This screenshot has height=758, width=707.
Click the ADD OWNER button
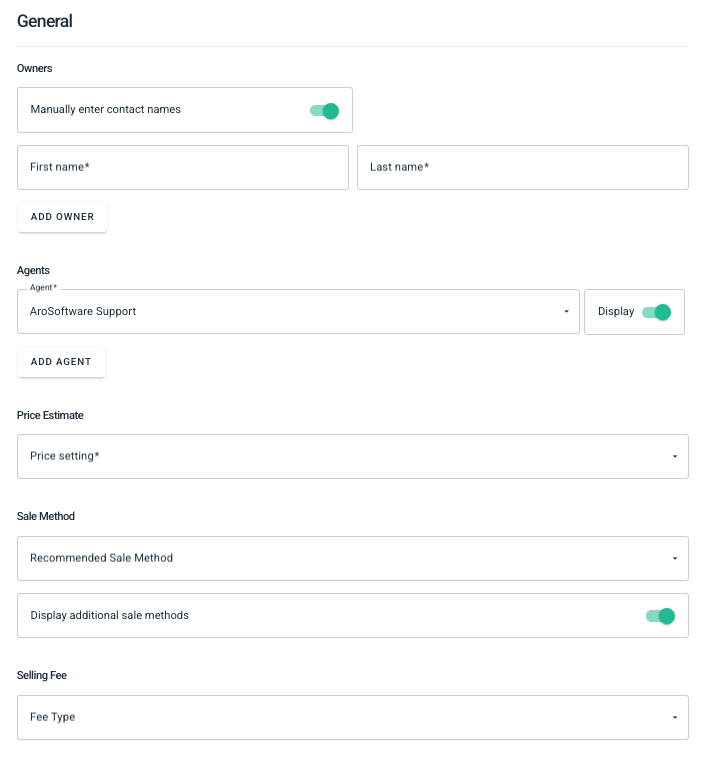(x=62, y=217)
